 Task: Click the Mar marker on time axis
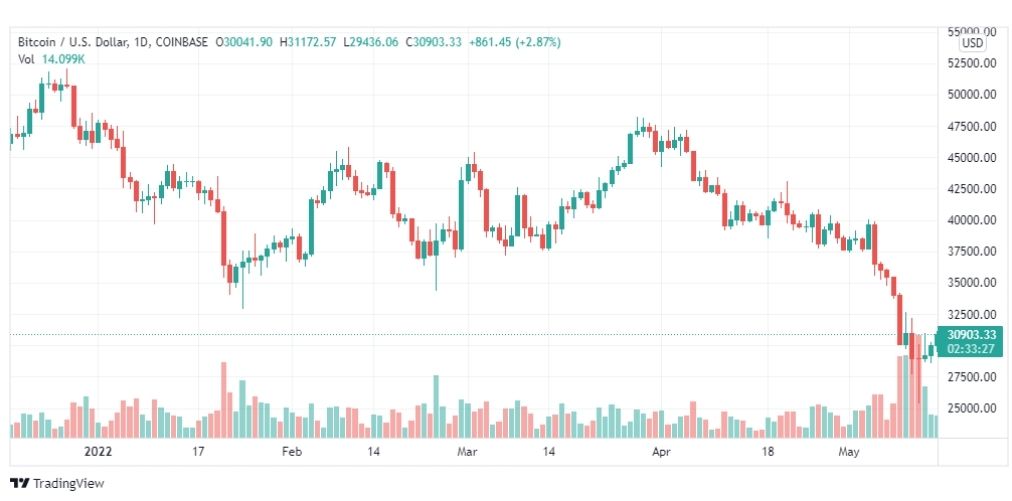tap(467, 452)
